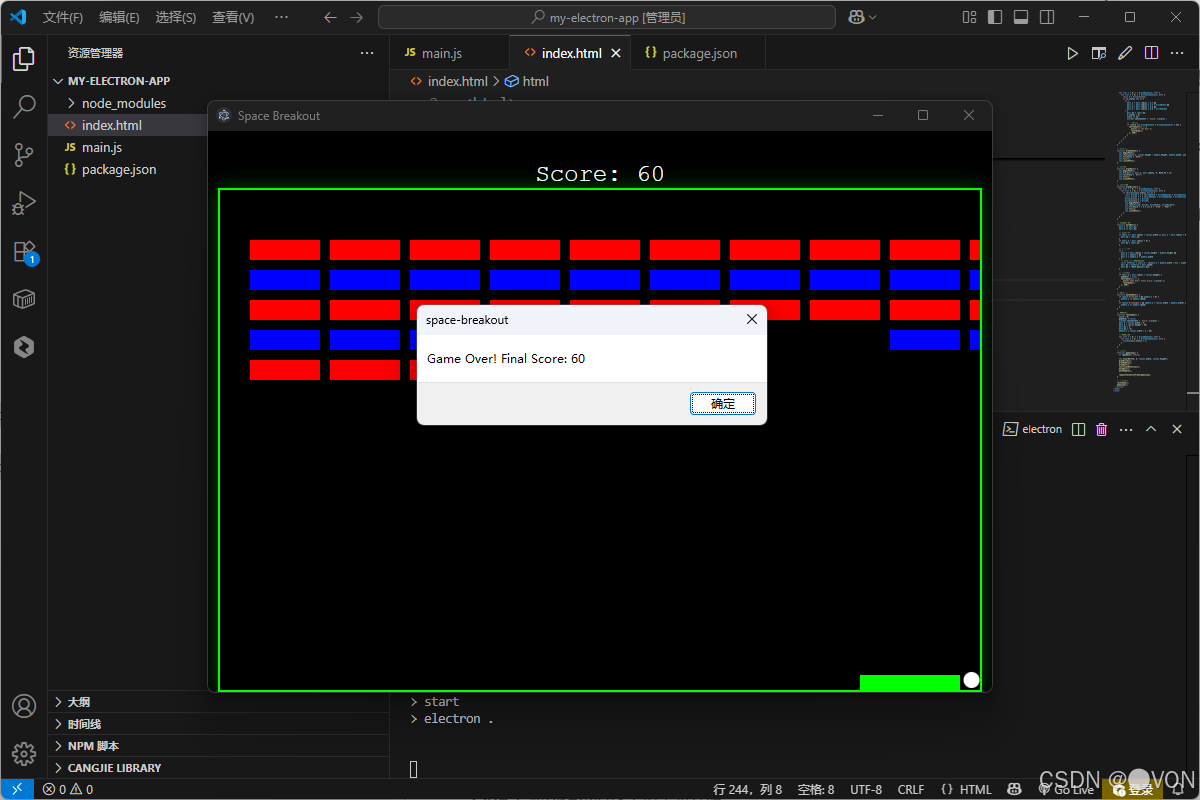This screenshot has height=800, width=1200.
Task: Open Customize Layout icon in title bar
Action: click(x=969, y=17)
